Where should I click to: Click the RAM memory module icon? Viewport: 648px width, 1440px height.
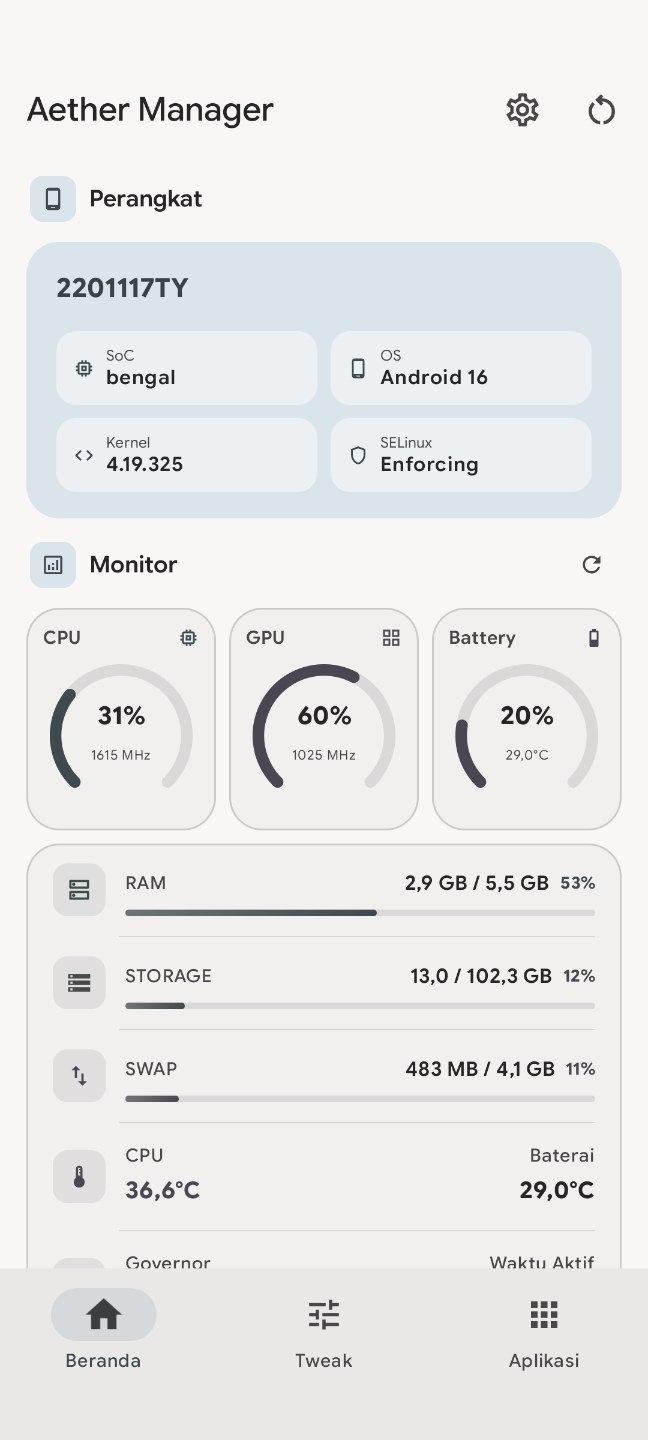pyautogui.click(x=79, y=889)
